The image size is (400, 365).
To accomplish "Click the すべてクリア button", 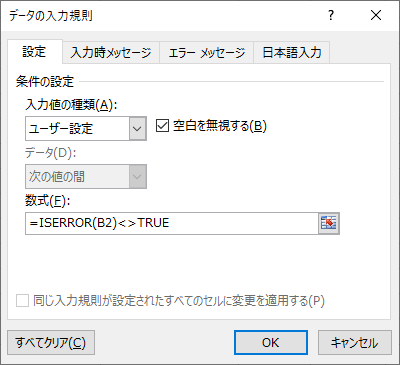I will (x=51, y=342).
